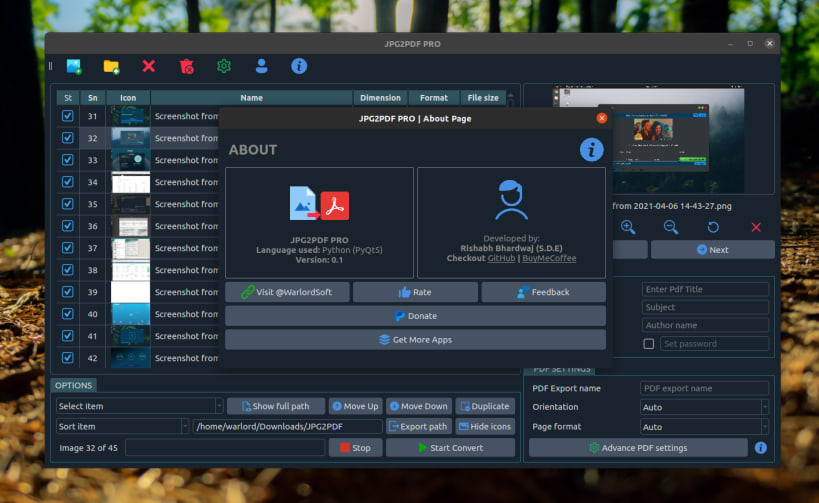Select the thumbnail in row 39

click(x=131, y=292)
